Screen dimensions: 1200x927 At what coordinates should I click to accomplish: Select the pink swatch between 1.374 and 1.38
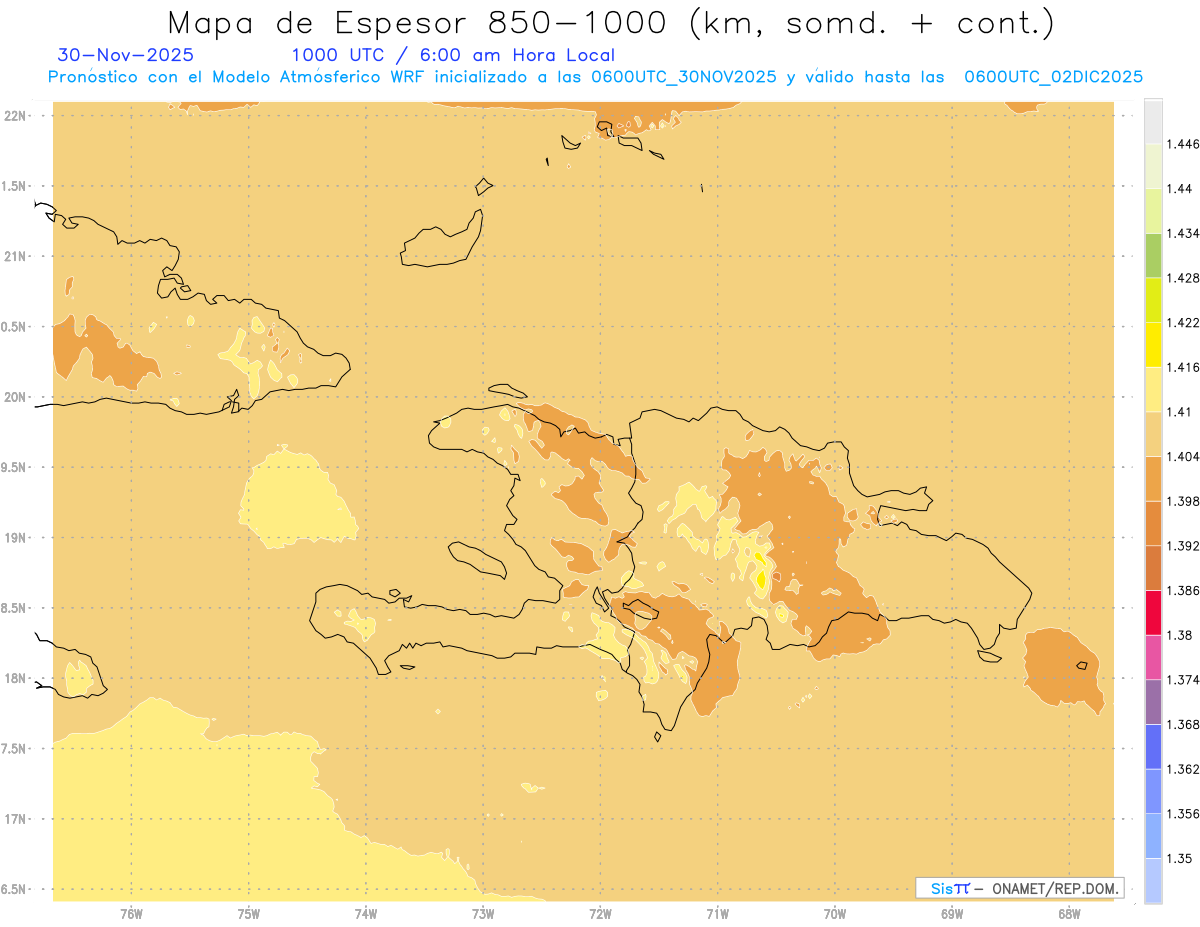pyautogui.click(x=1153, y=657)
